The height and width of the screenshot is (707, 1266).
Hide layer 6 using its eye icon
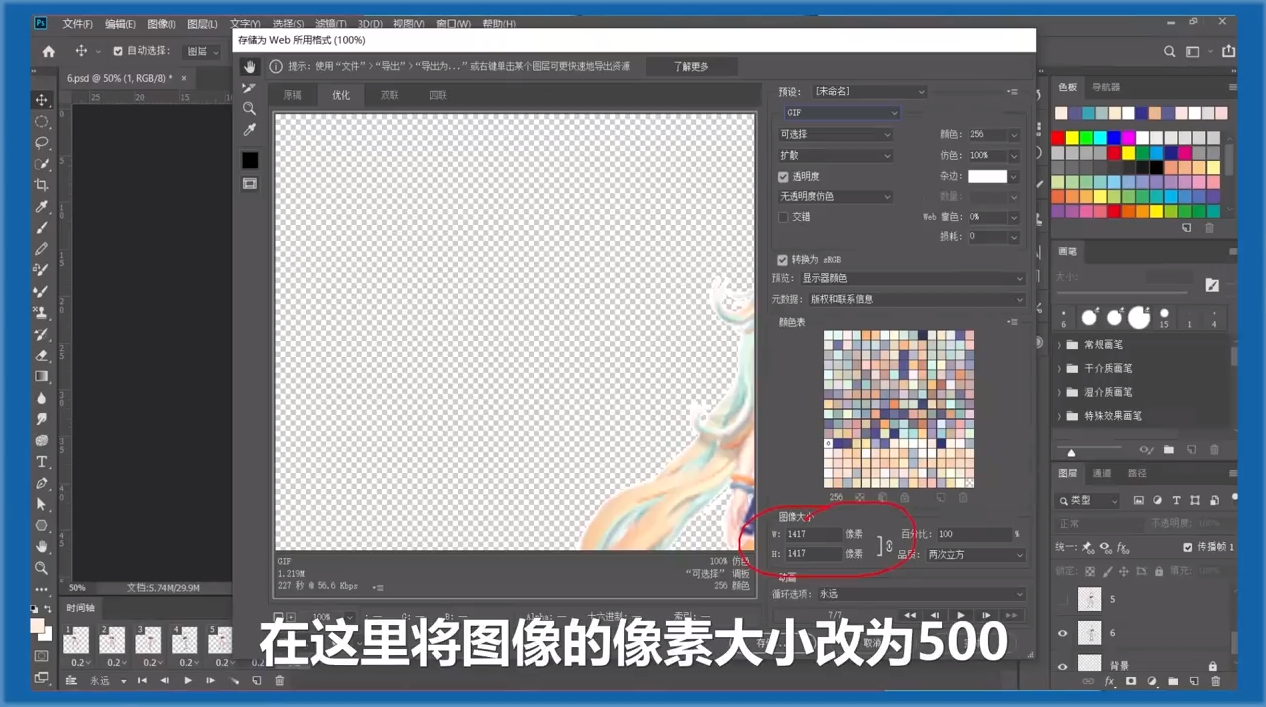(1062, 633)
